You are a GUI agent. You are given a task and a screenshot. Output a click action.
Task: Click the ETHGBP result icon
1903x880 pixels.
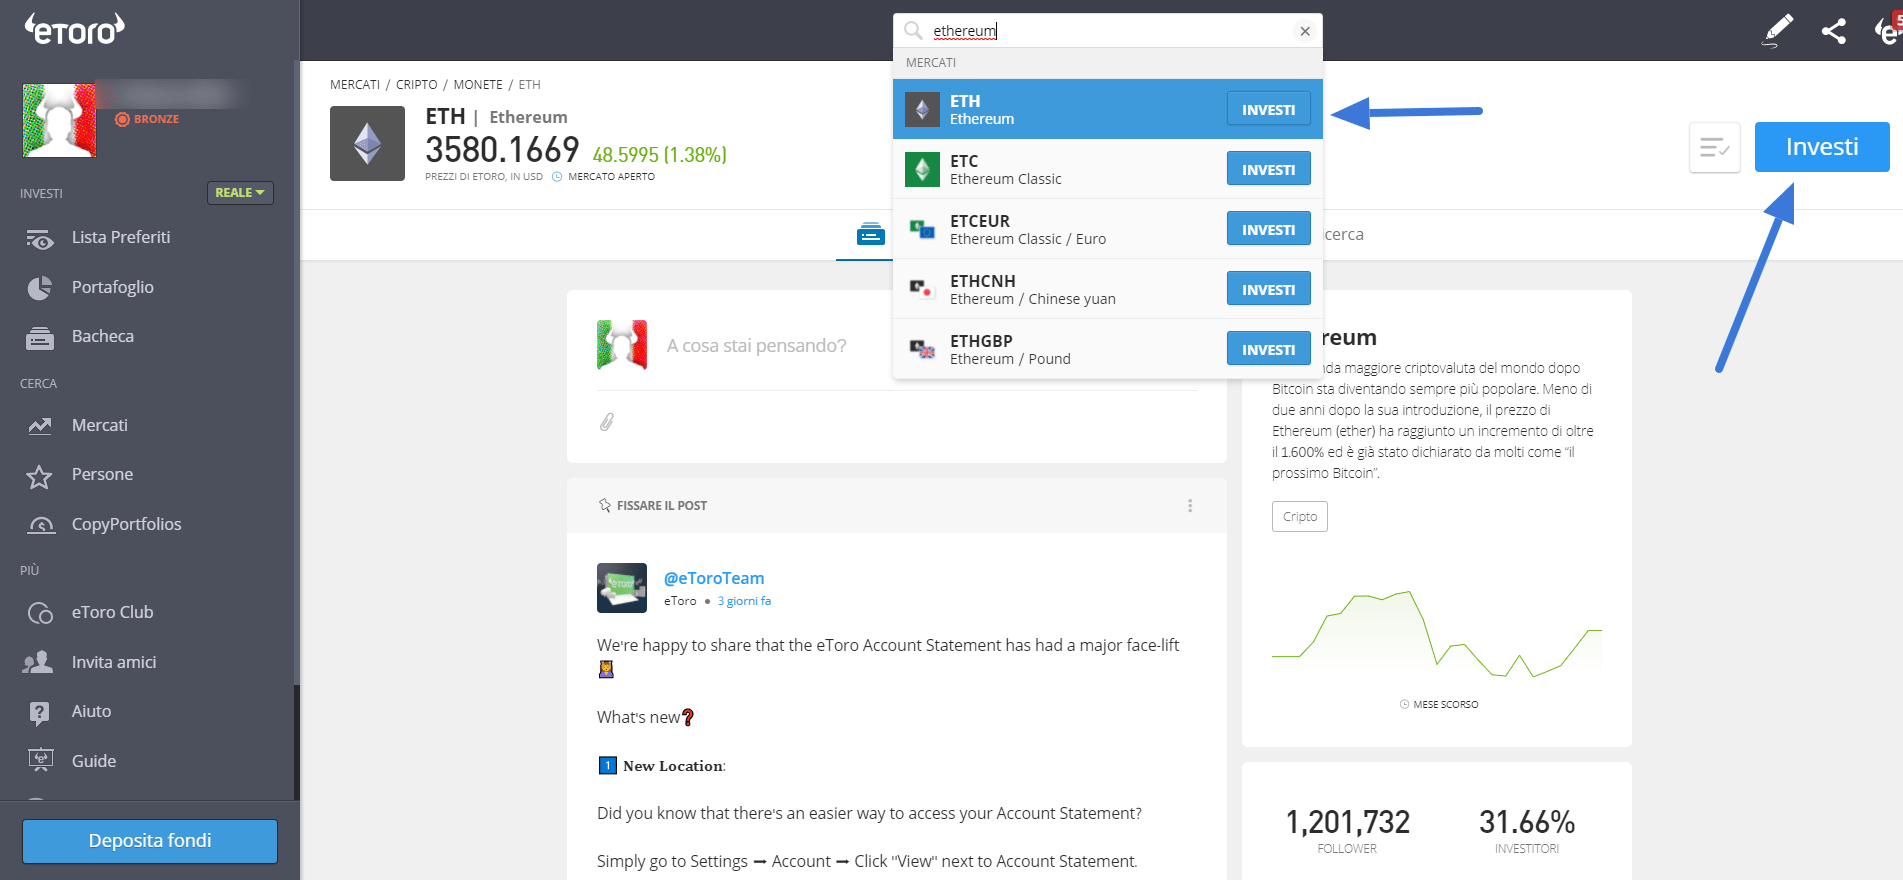(x=922, y=350)
